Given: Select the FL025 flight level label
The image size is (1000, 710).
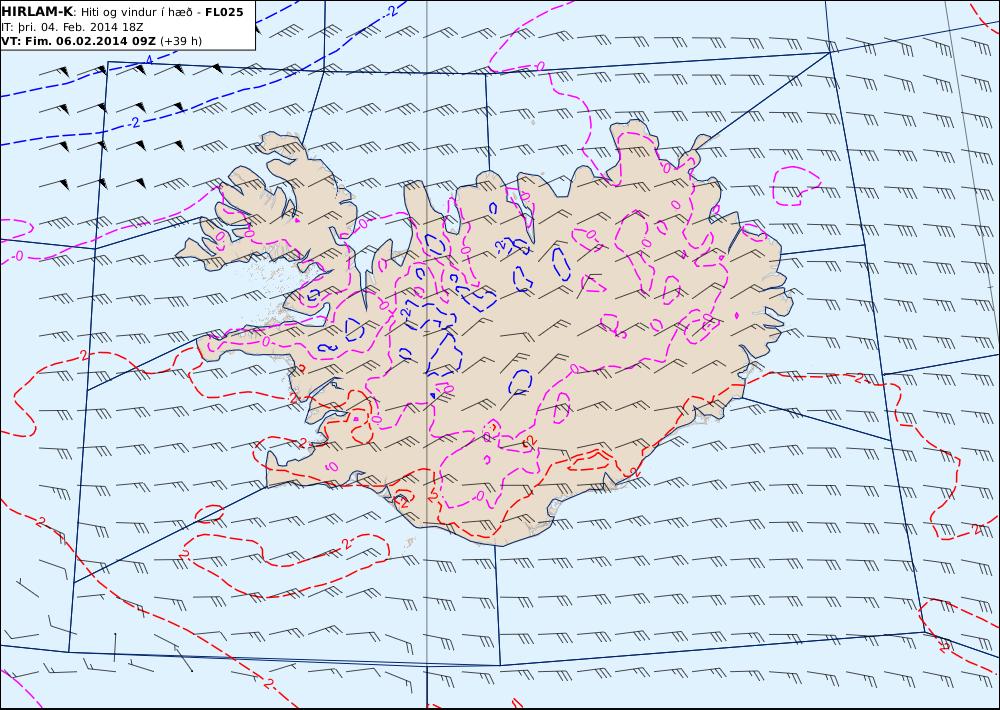Looking at the screenshot, I should click(x=224, y=12).
